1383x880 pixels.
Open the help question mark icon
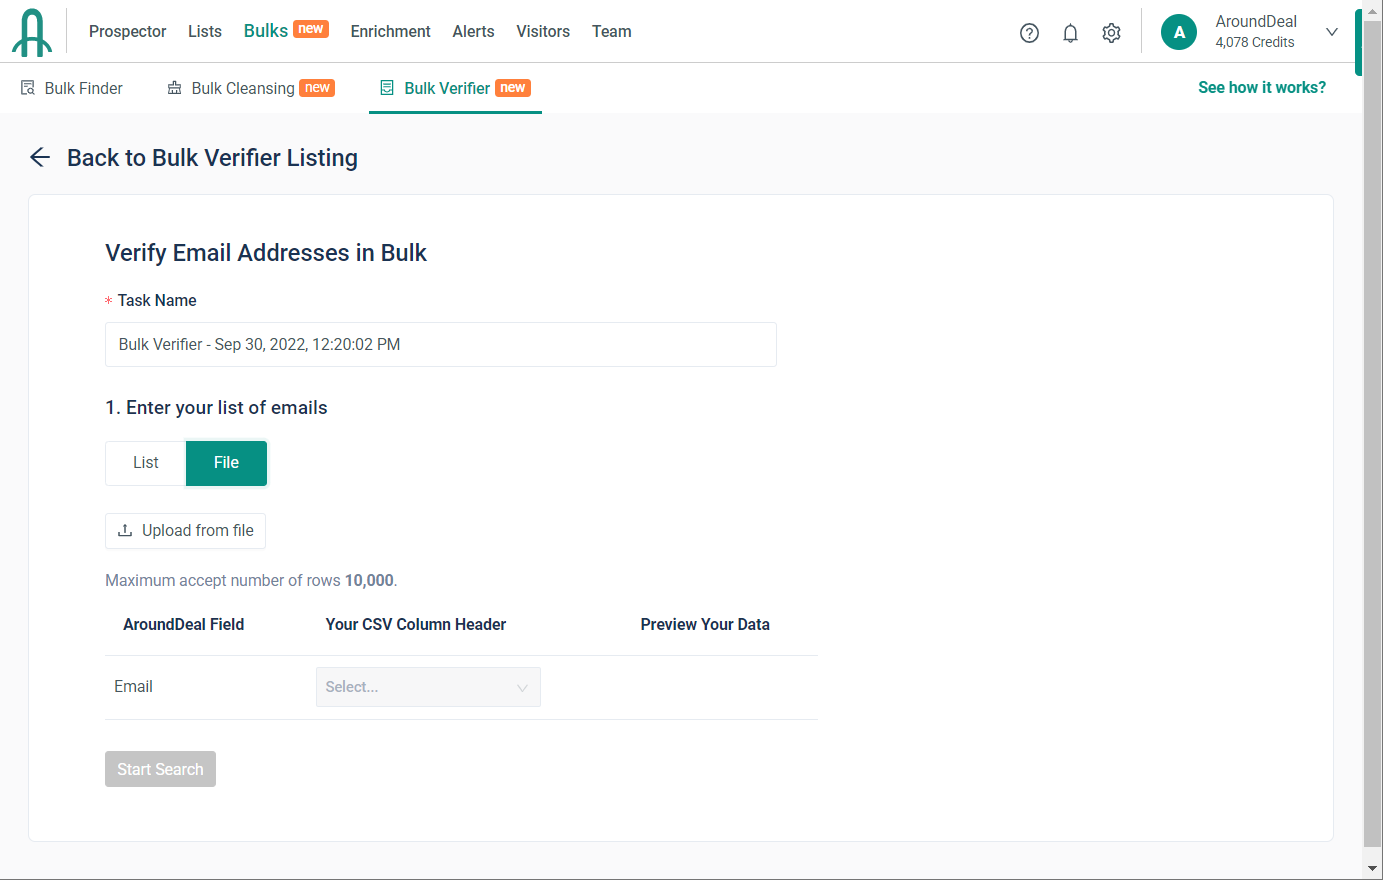click(1029, 33)
